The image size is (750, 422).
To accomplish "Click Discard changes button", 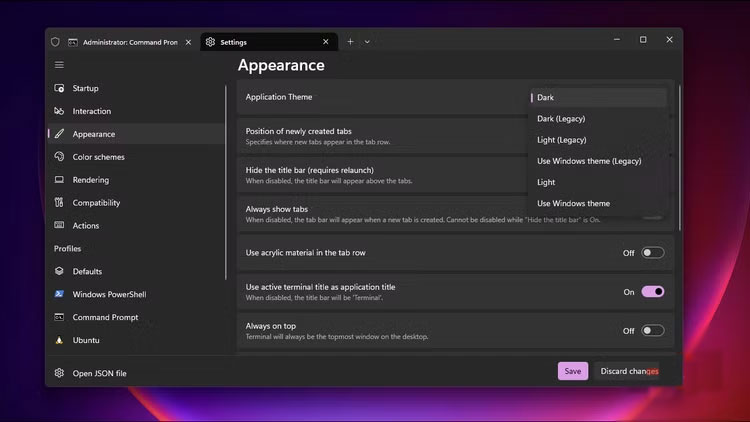I will (629, 371).
